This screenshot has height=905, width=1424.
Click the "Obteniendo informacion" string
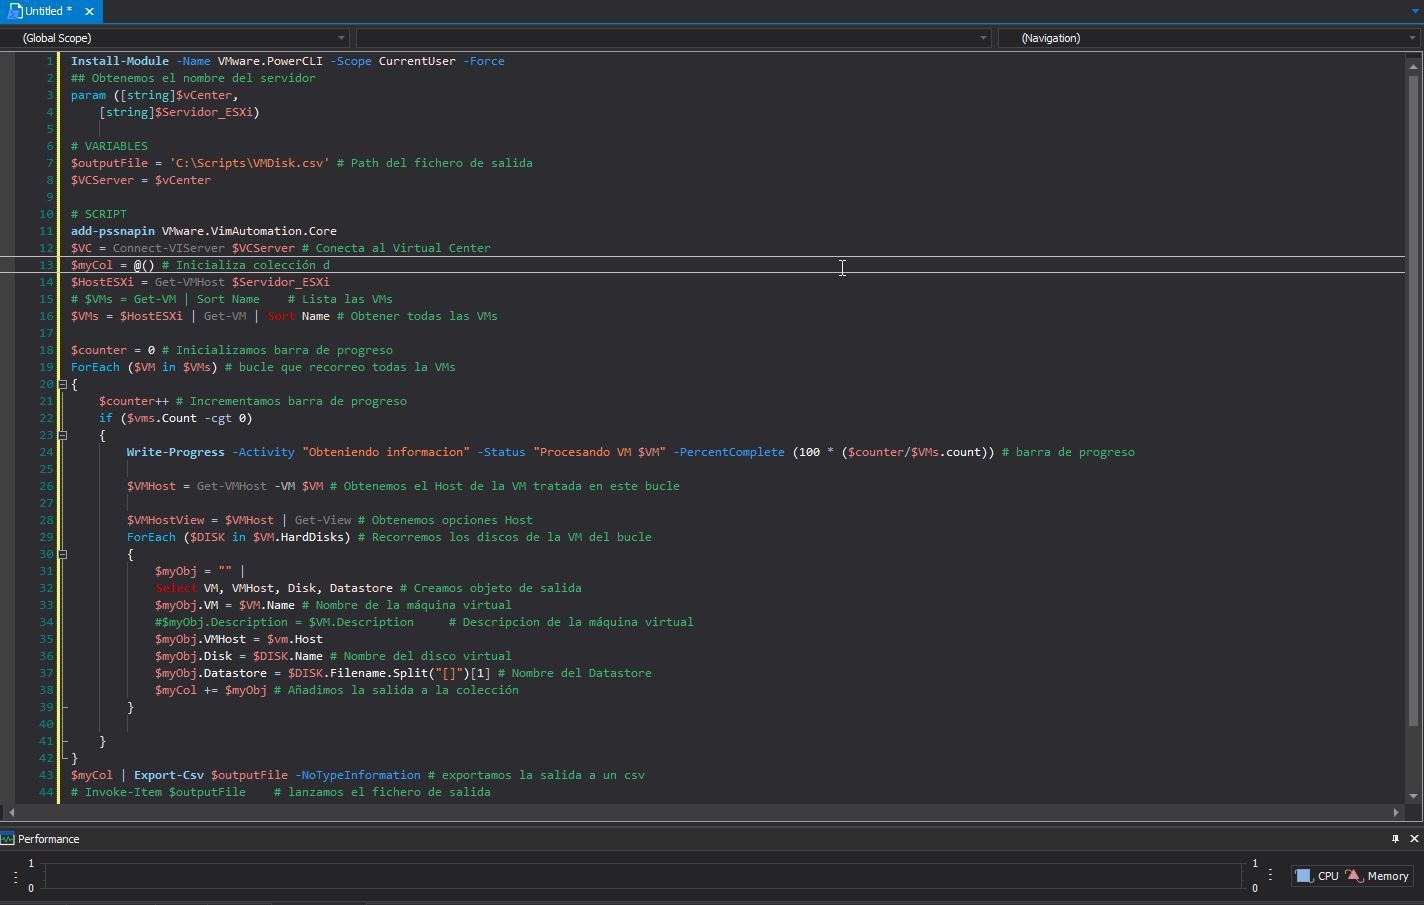tap(386, 452)
